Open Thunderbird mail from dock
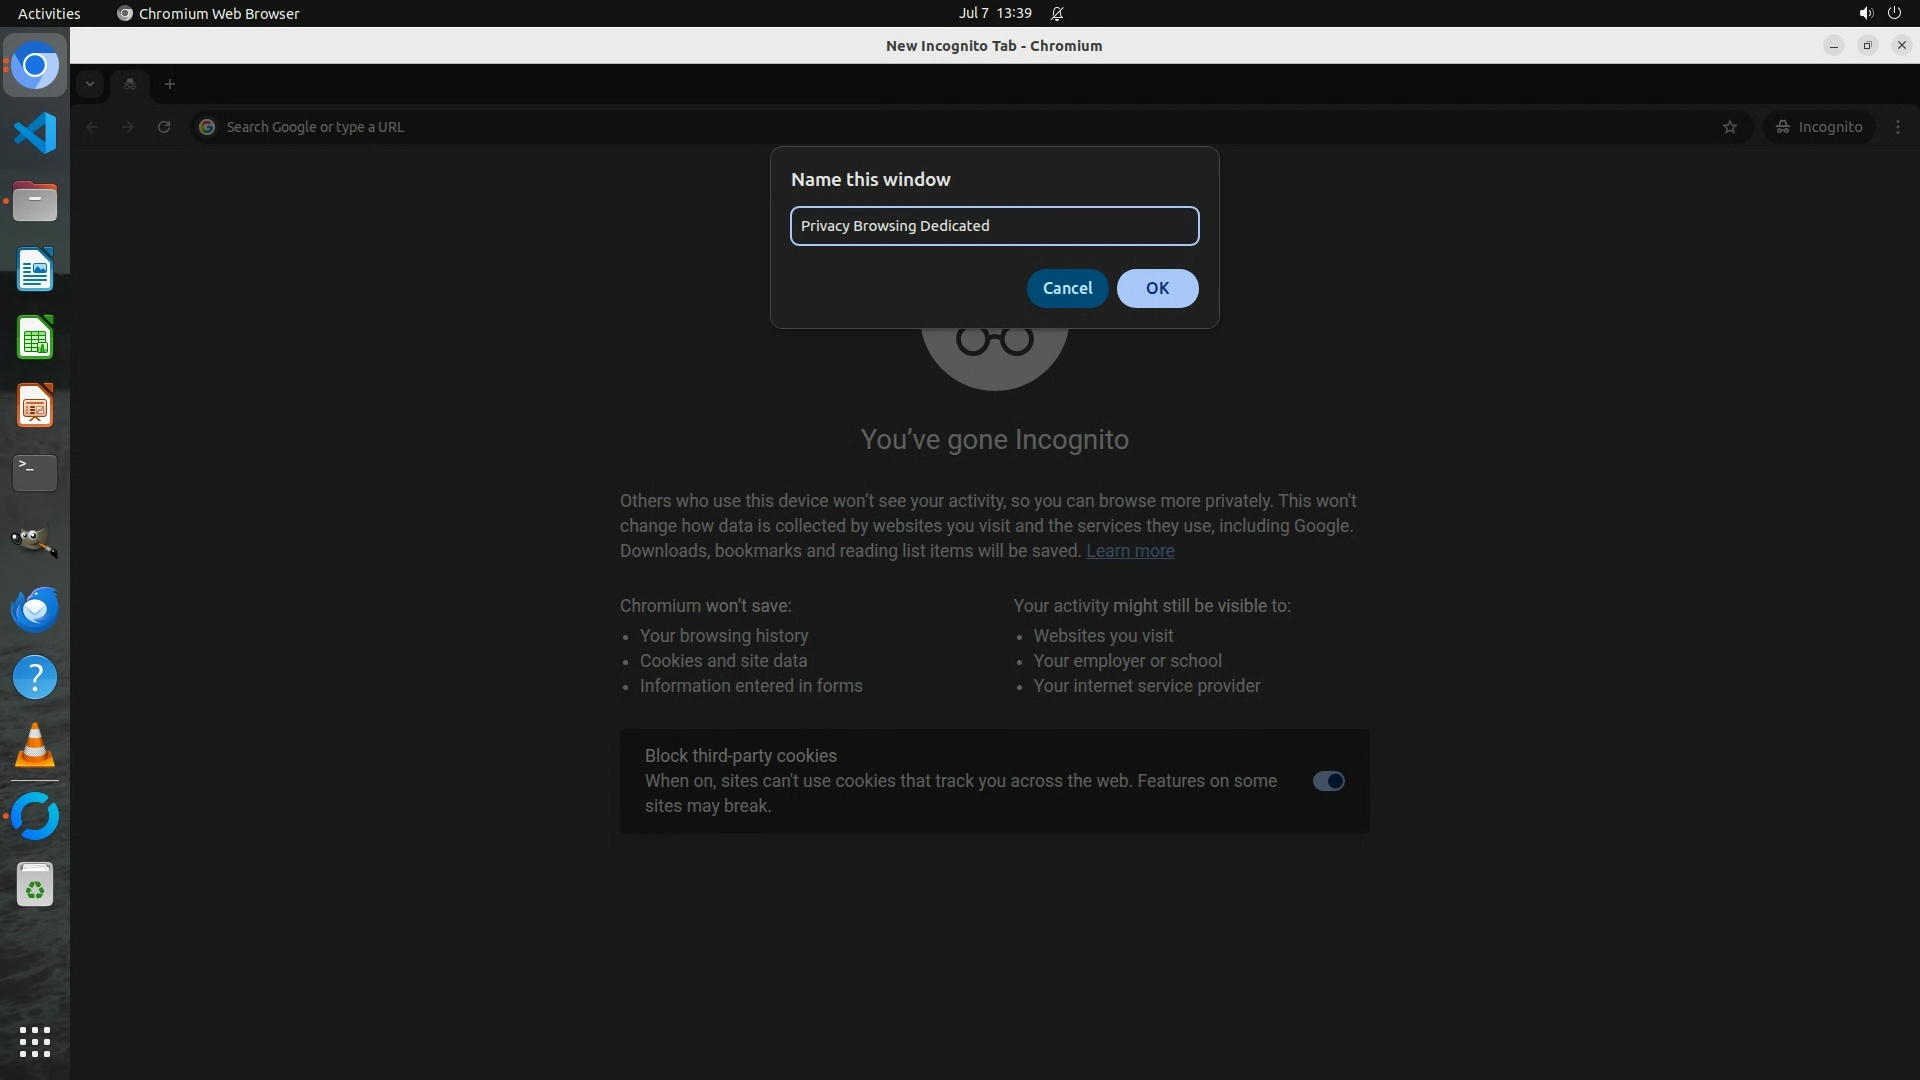Image resolution: width=1920 pixels, height=1080 pixels. click(35, 609)
